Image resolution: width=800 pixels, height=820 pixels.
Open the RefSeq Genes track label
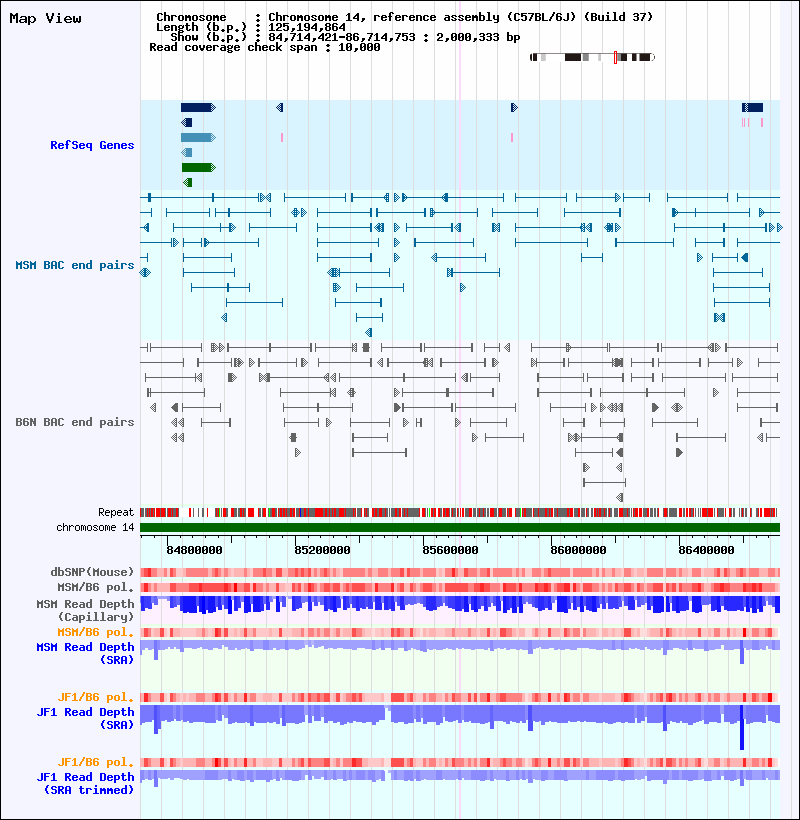click(92, 145)
